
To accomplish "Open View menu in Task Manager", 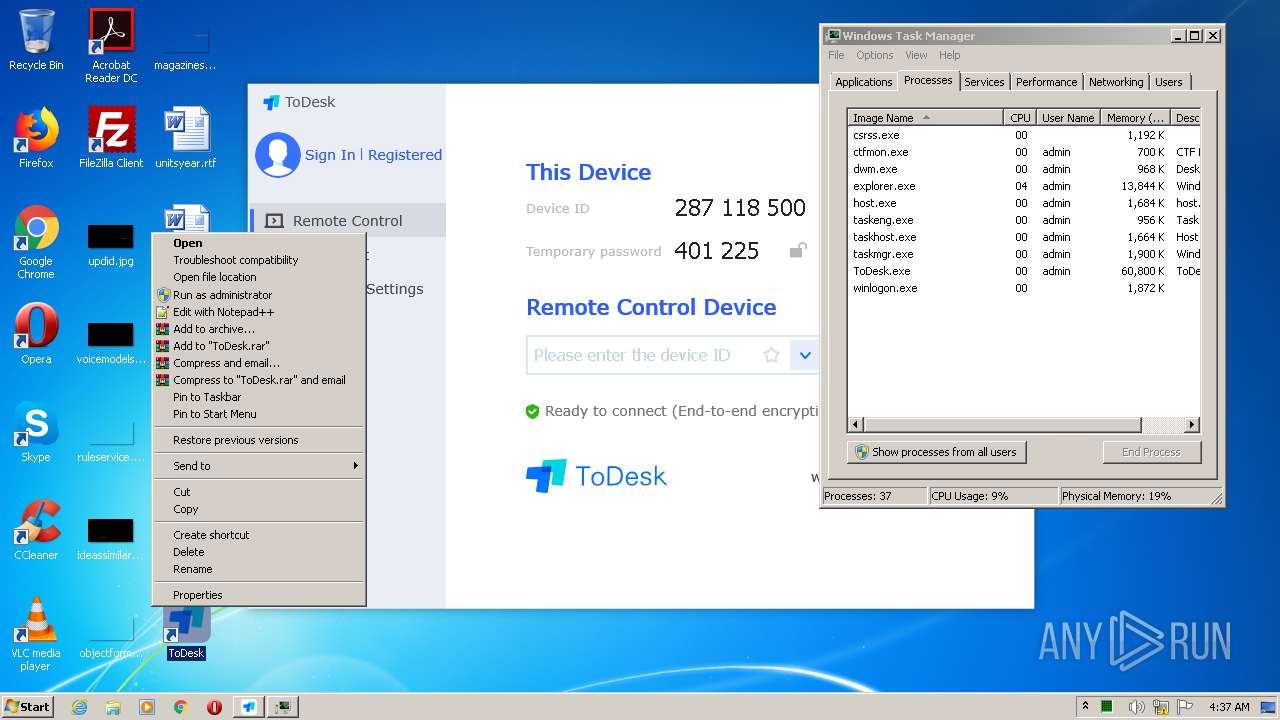I will click(916, 55).
